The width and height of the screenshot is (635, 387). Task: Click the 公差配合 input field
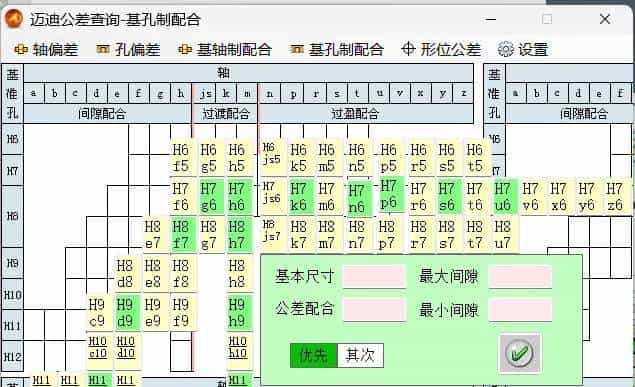[x=374, y=310]
